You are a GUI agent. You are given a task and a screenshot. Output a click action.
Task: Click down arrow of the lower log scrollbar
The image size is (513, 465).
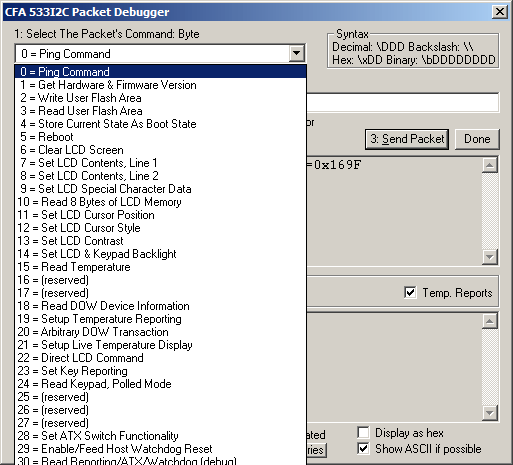[490, 413]
